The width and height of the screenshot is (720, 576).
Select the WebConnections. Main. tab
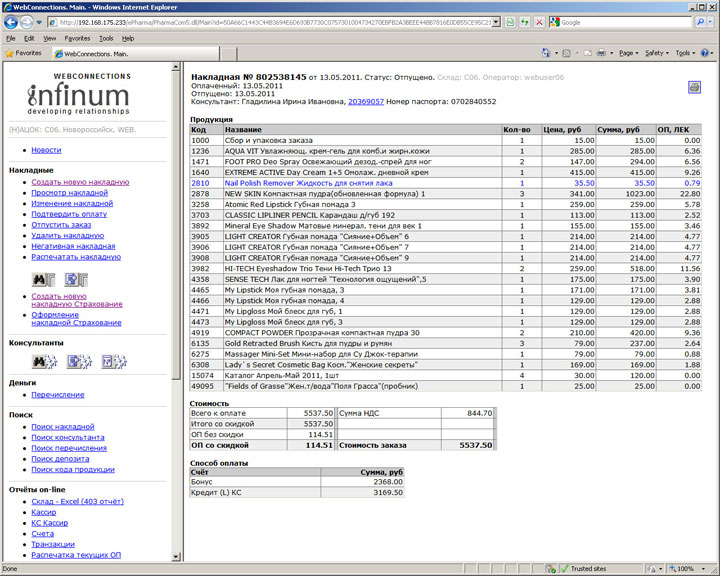135,54
